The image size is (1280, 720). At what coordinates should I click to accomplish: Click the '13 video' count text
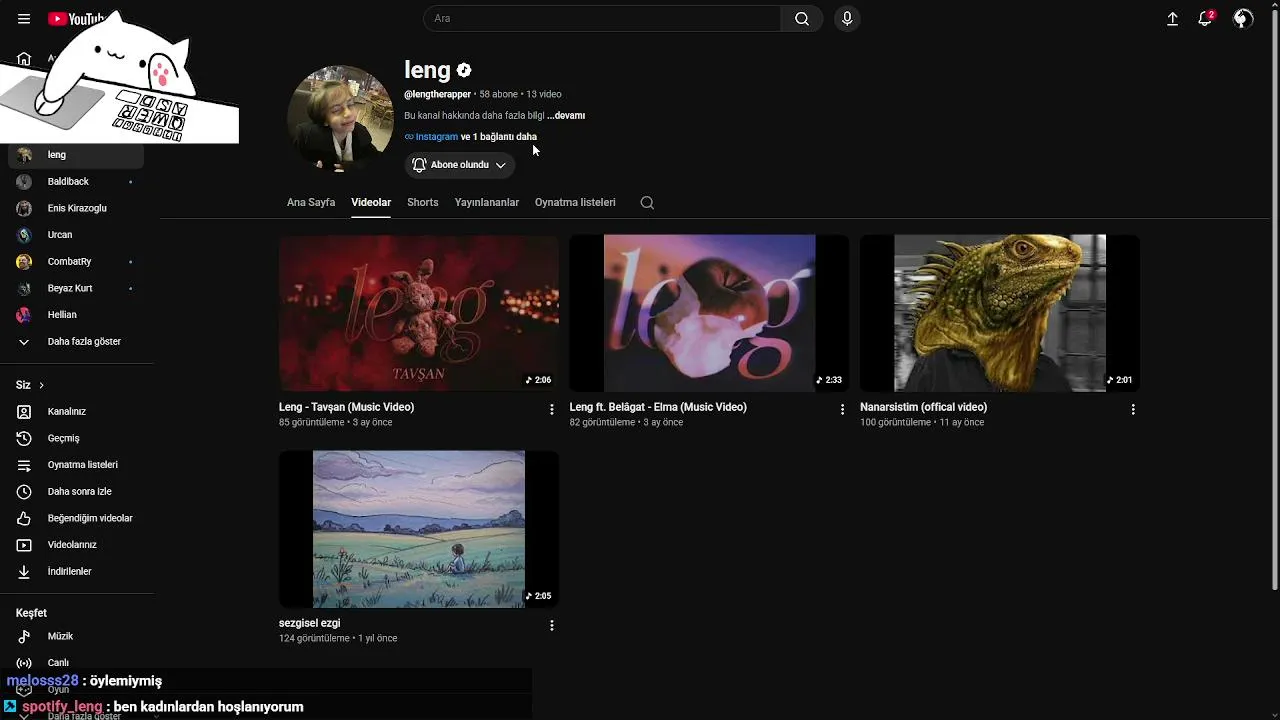pyautogui.click(x=544, y=94)
